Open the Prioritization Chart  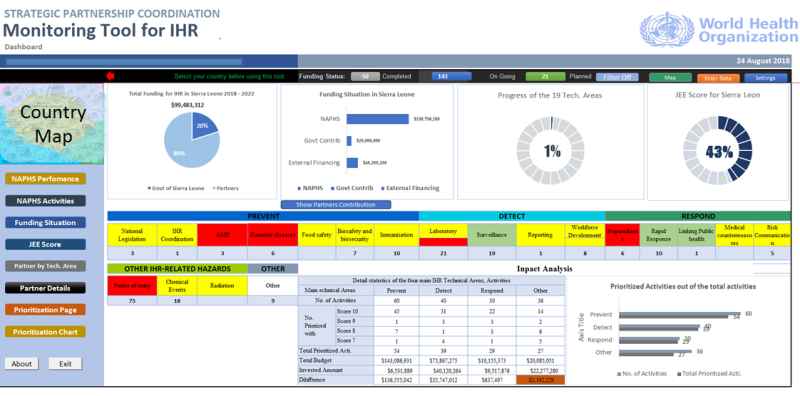pos(45,332)
